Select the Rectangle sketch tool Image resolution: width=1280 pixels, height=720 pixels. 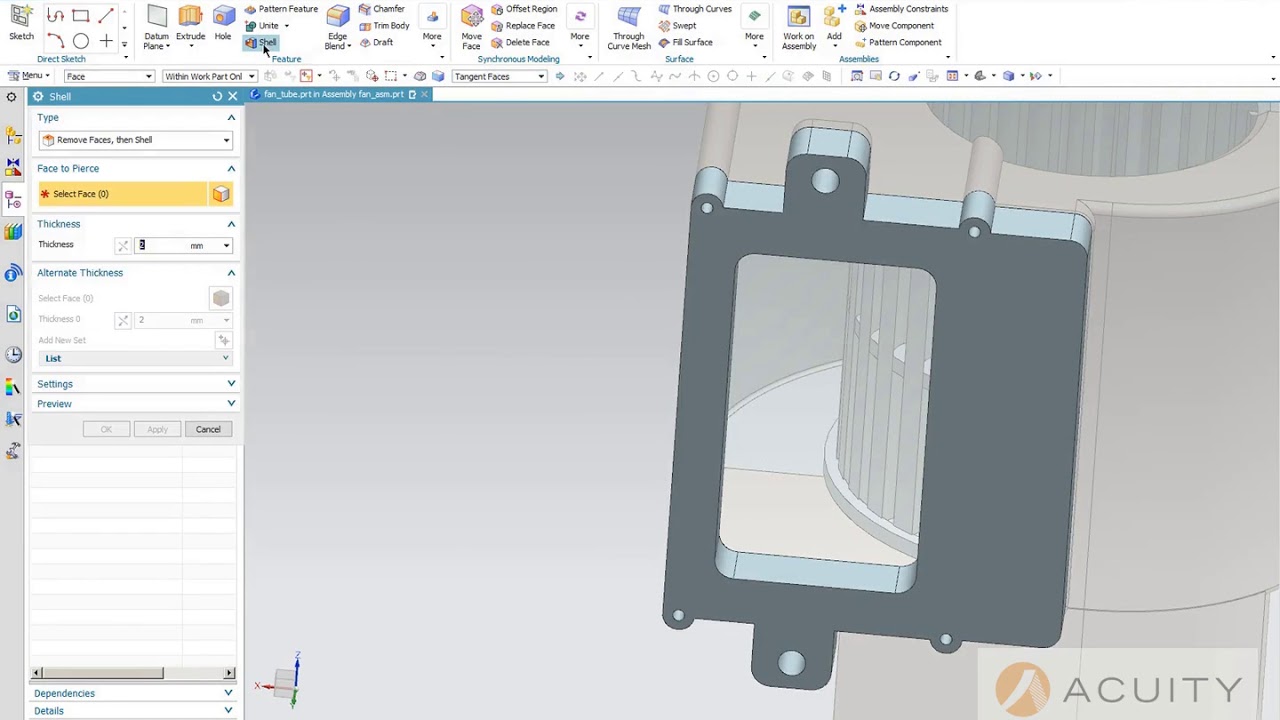[81, 15]
